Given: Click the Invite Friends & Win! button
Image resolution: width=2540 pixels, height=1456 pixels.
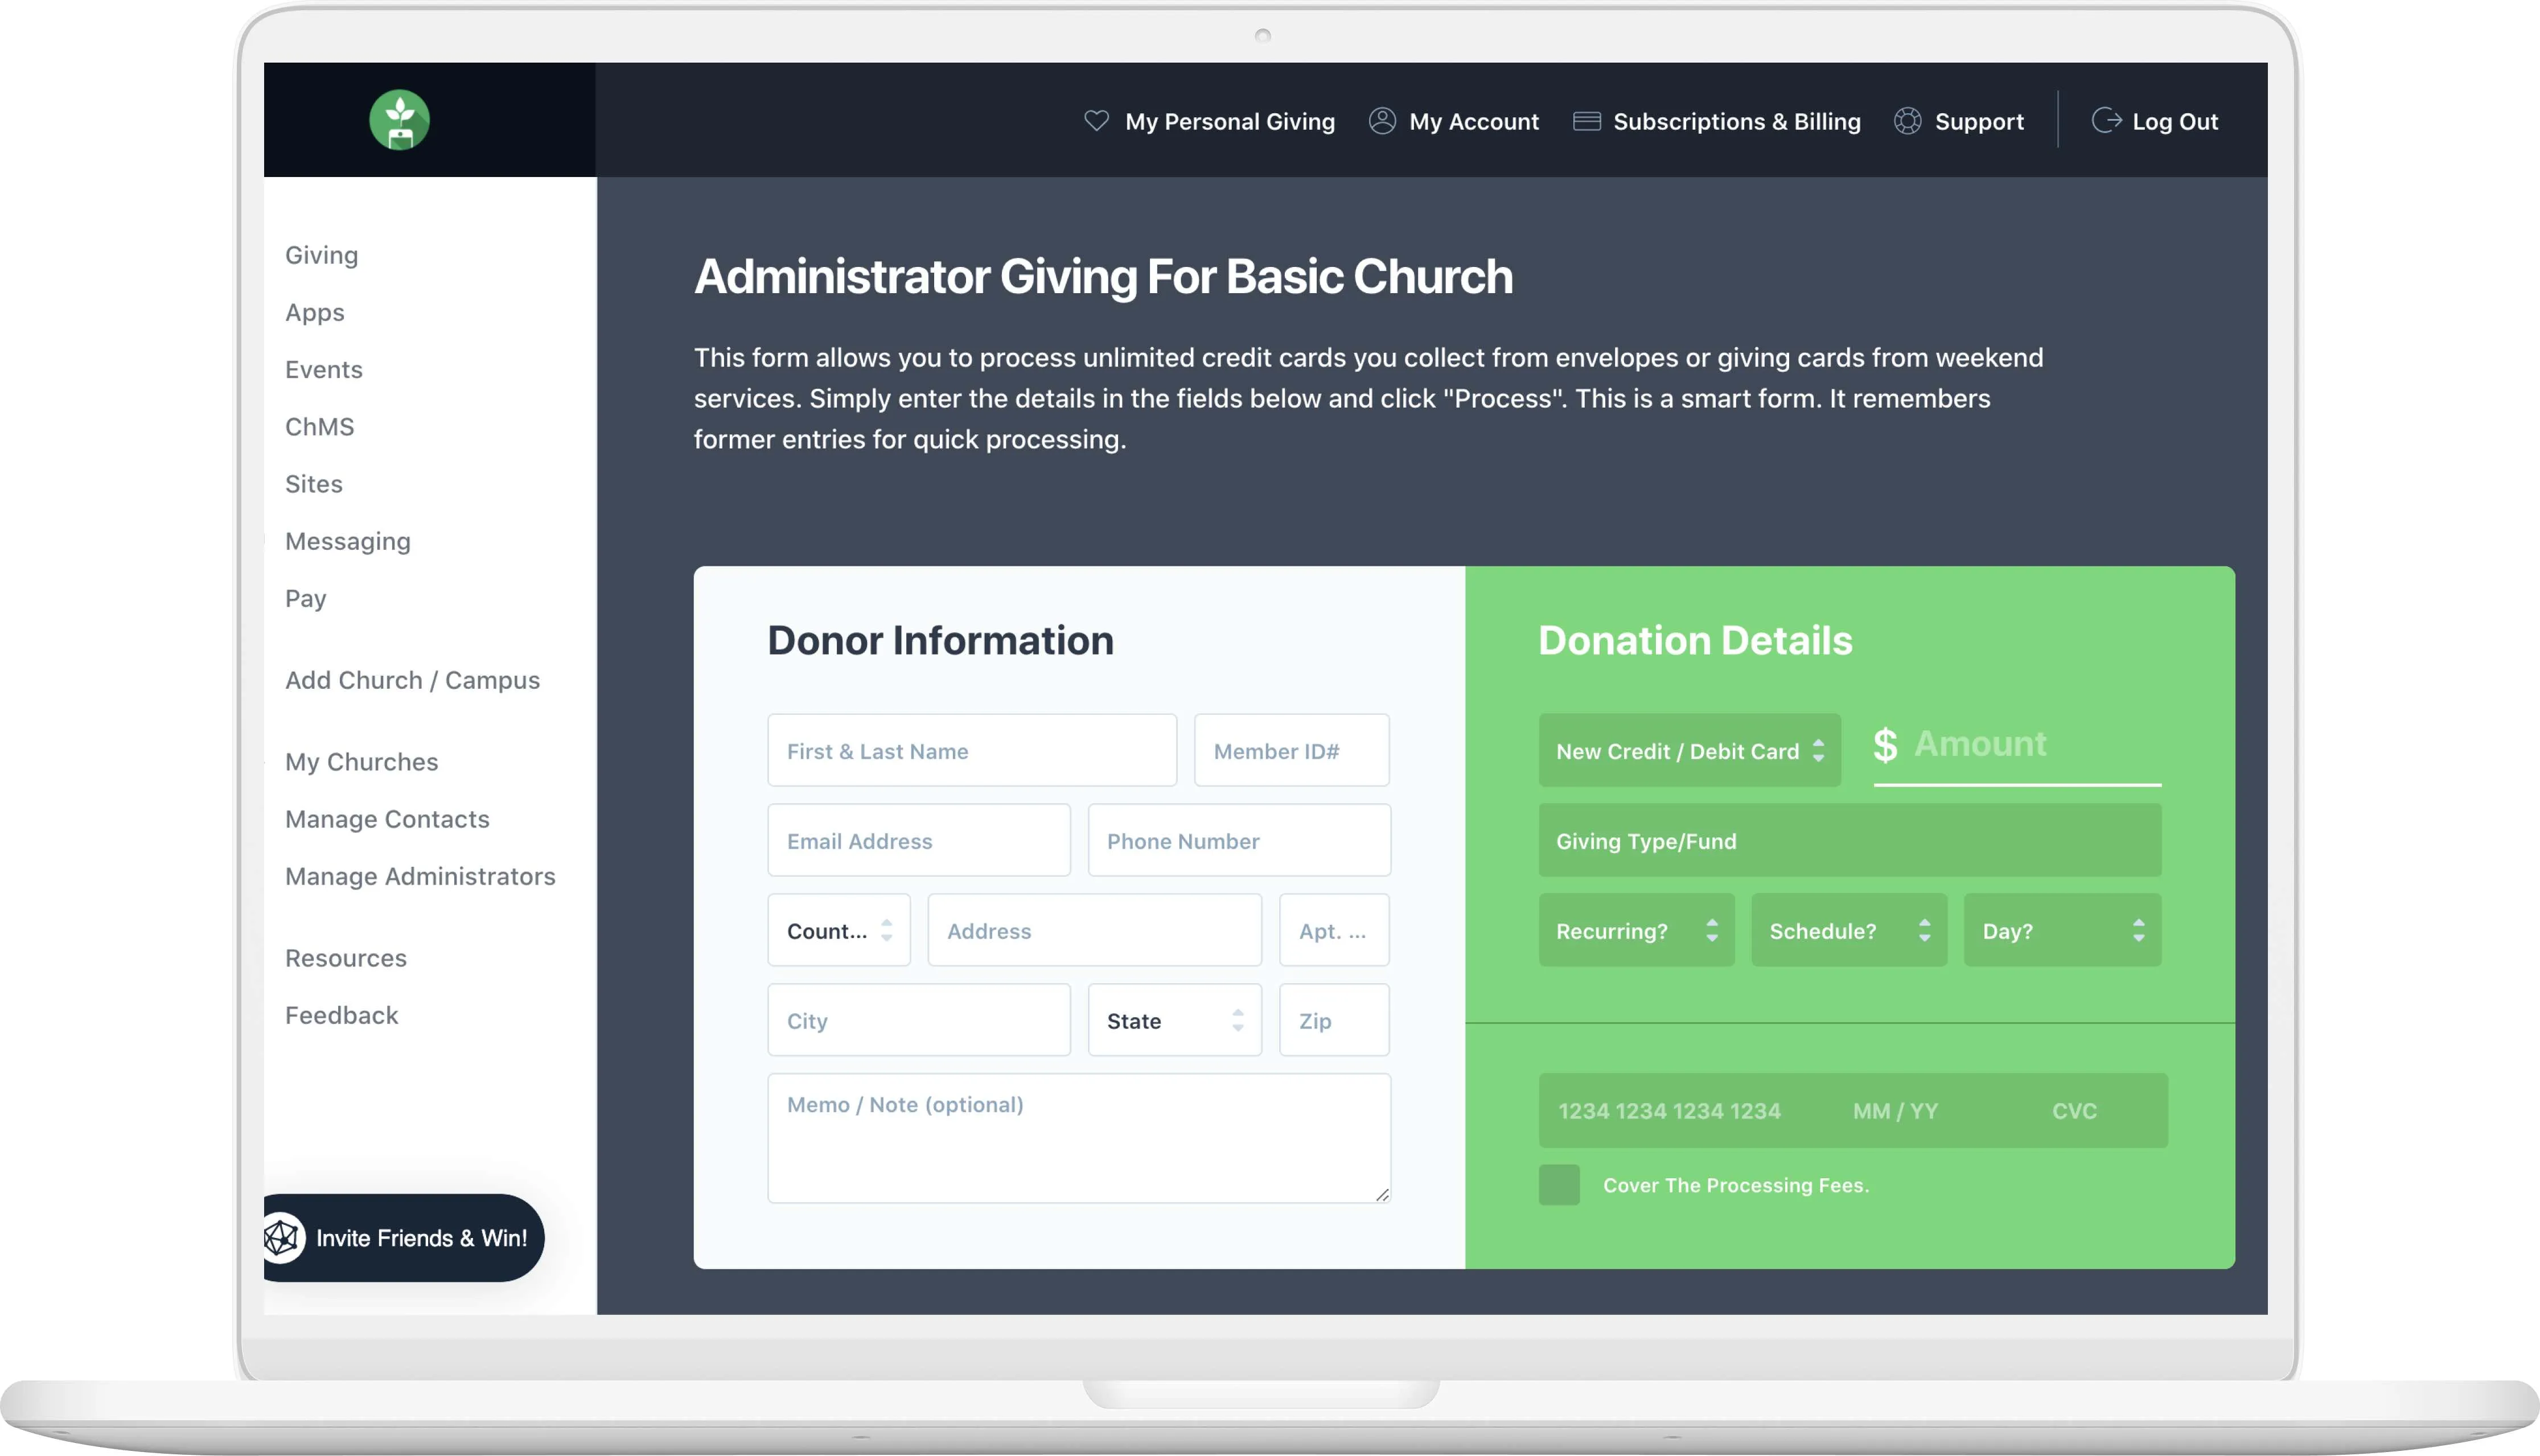Looking at the screenshot, I should tap(420, 1237).
